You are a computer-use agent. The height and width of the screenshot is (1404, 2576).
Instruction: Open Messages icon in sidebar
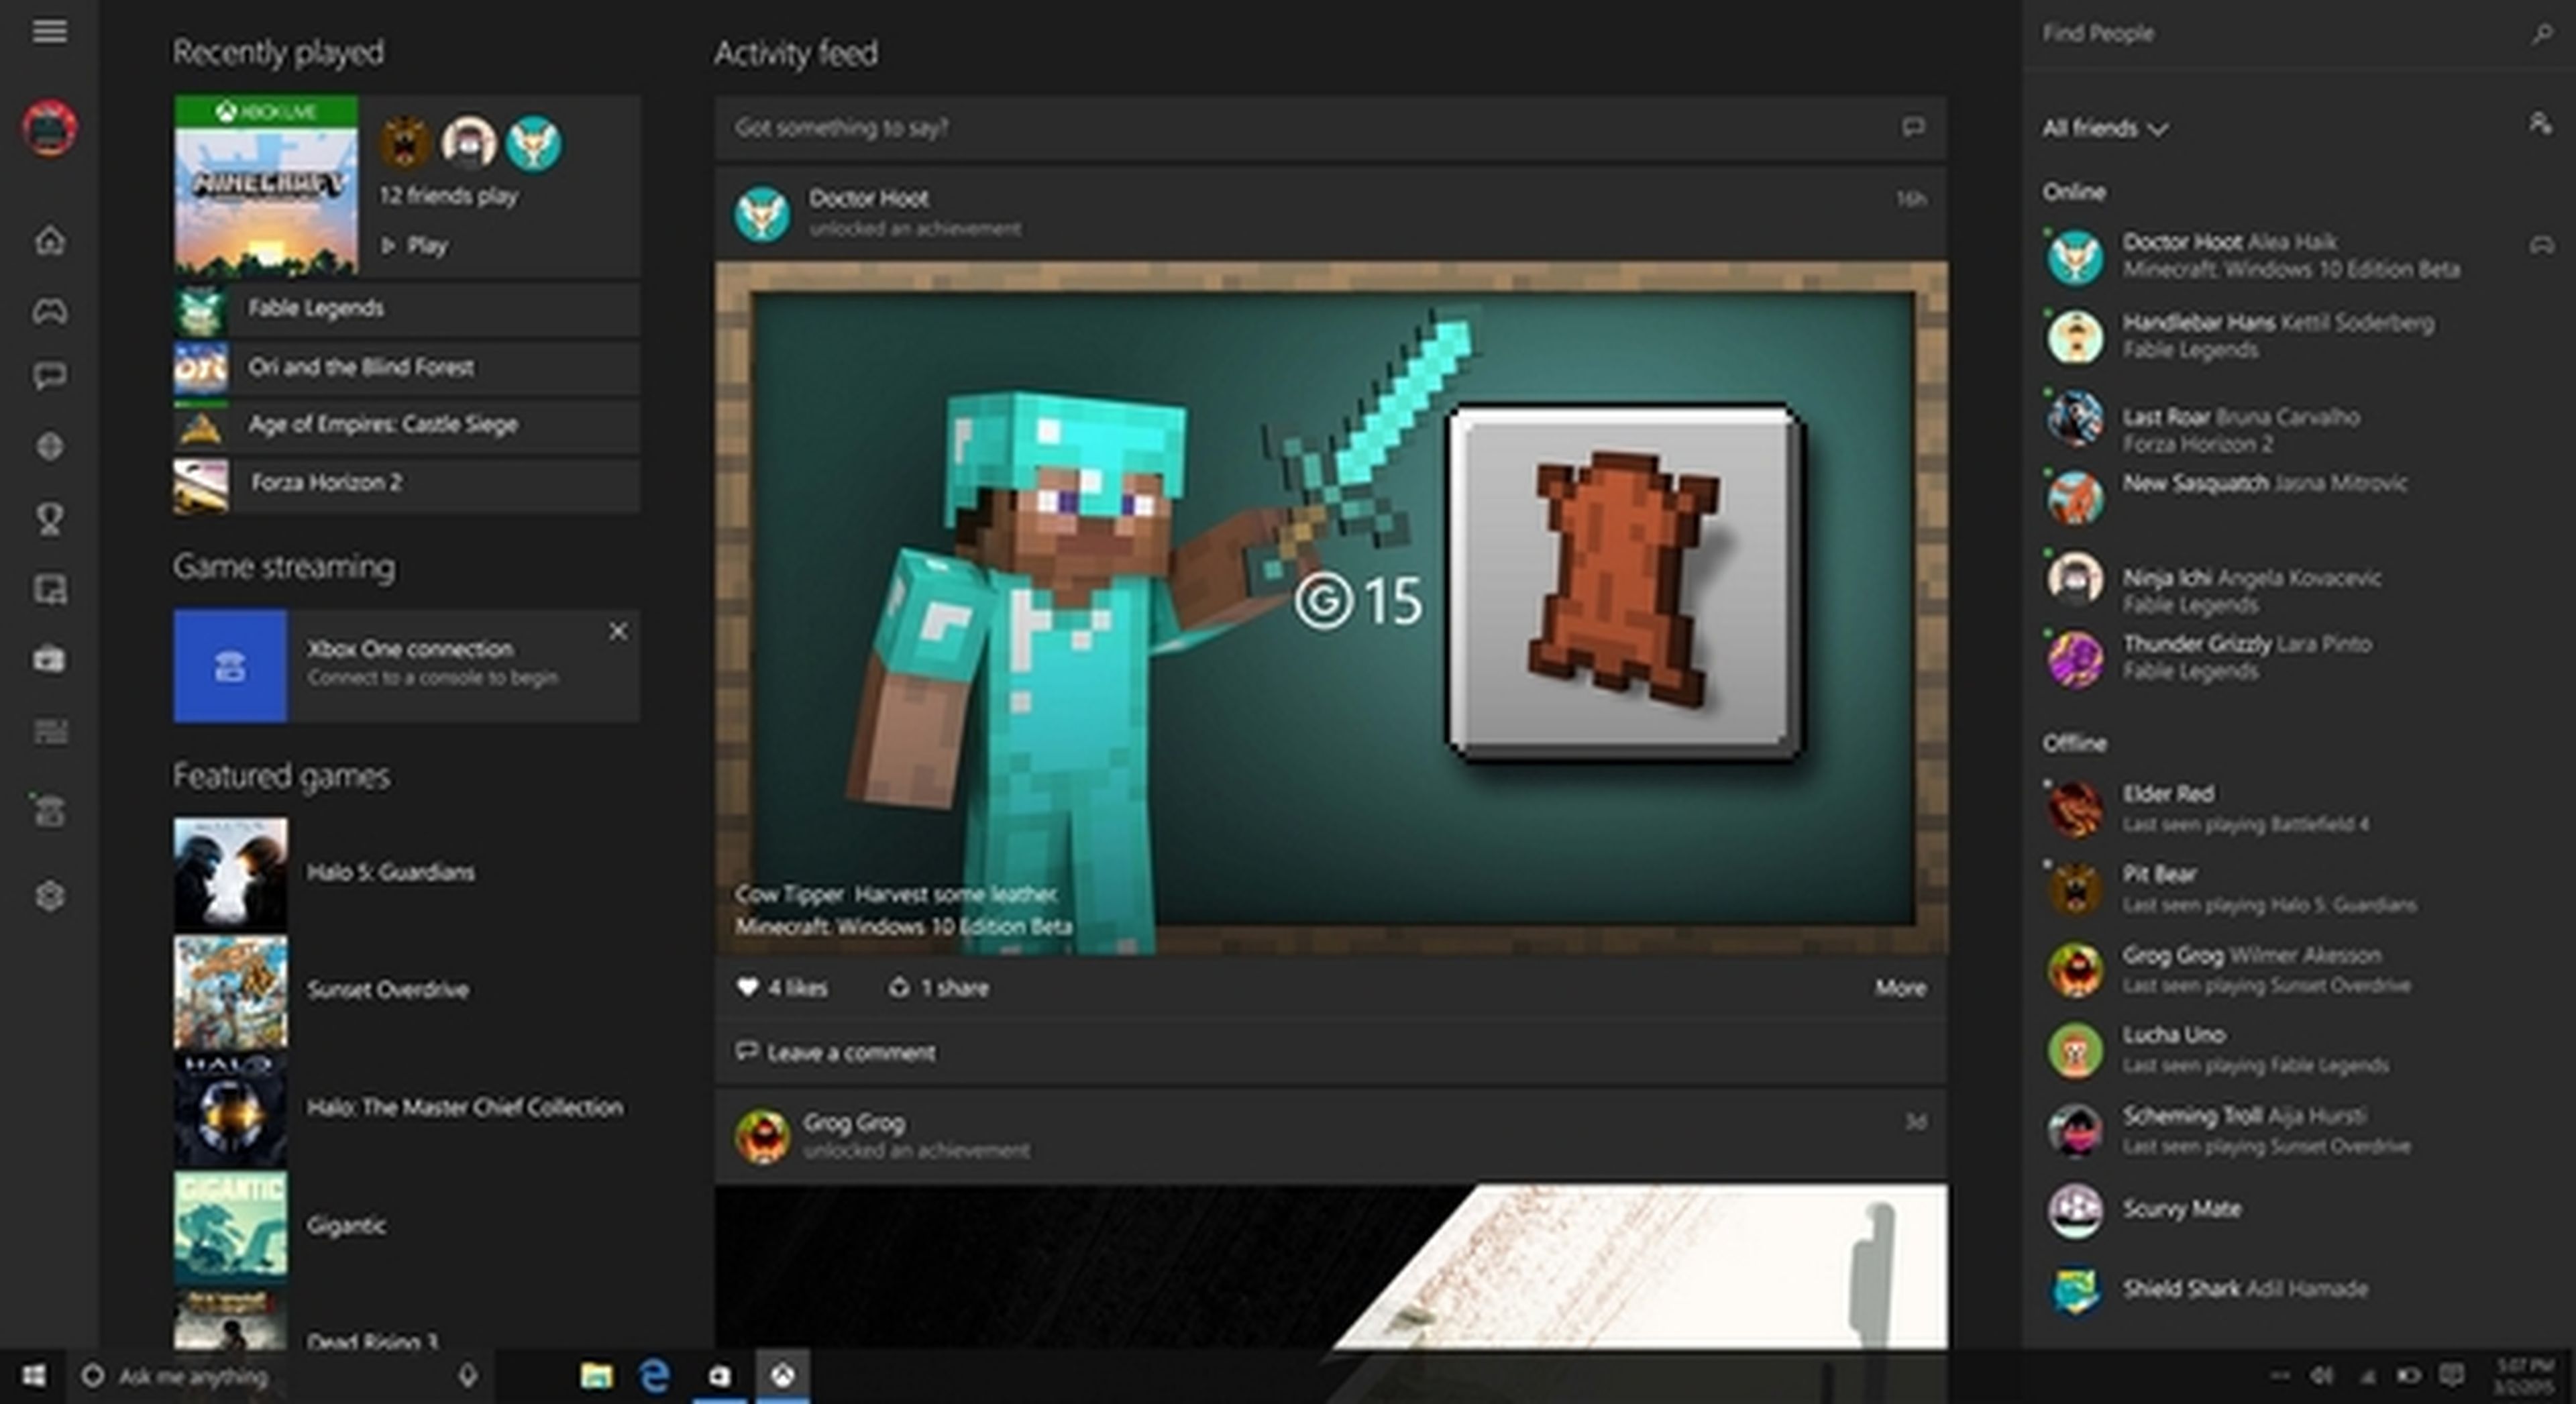coord(49,377)
